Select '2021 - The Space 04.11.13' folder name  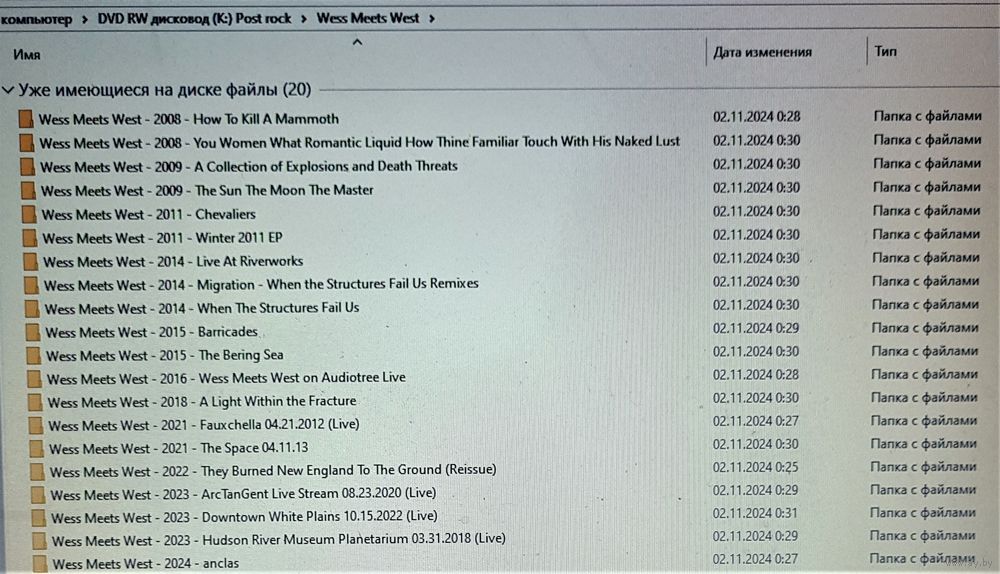(179, 448)
